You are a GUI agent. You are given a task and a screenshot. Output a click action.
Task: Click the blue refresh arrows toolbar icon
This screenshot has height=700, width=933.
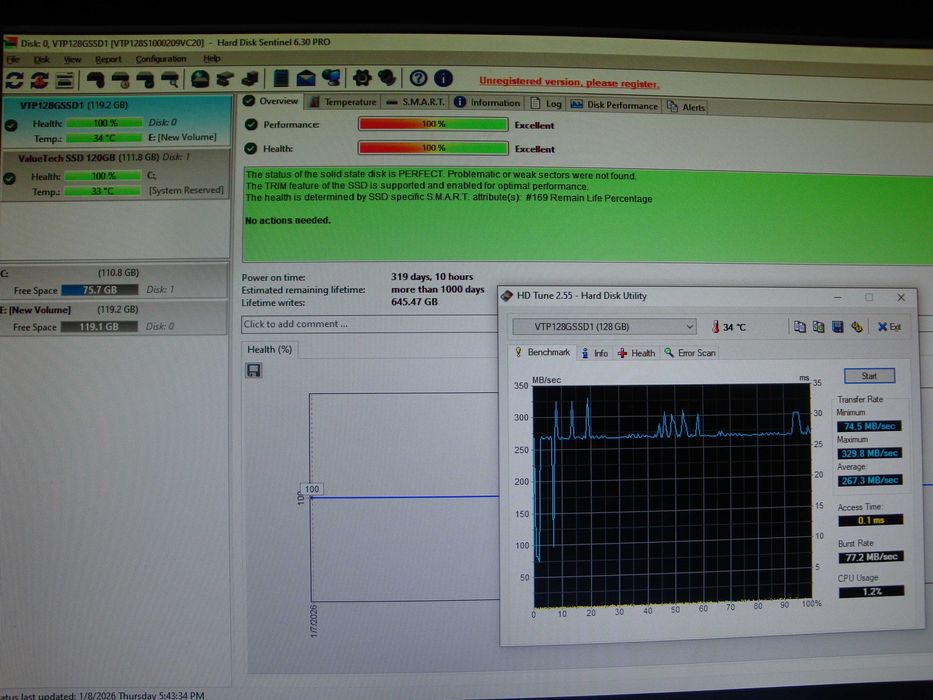tap(14, 79)
